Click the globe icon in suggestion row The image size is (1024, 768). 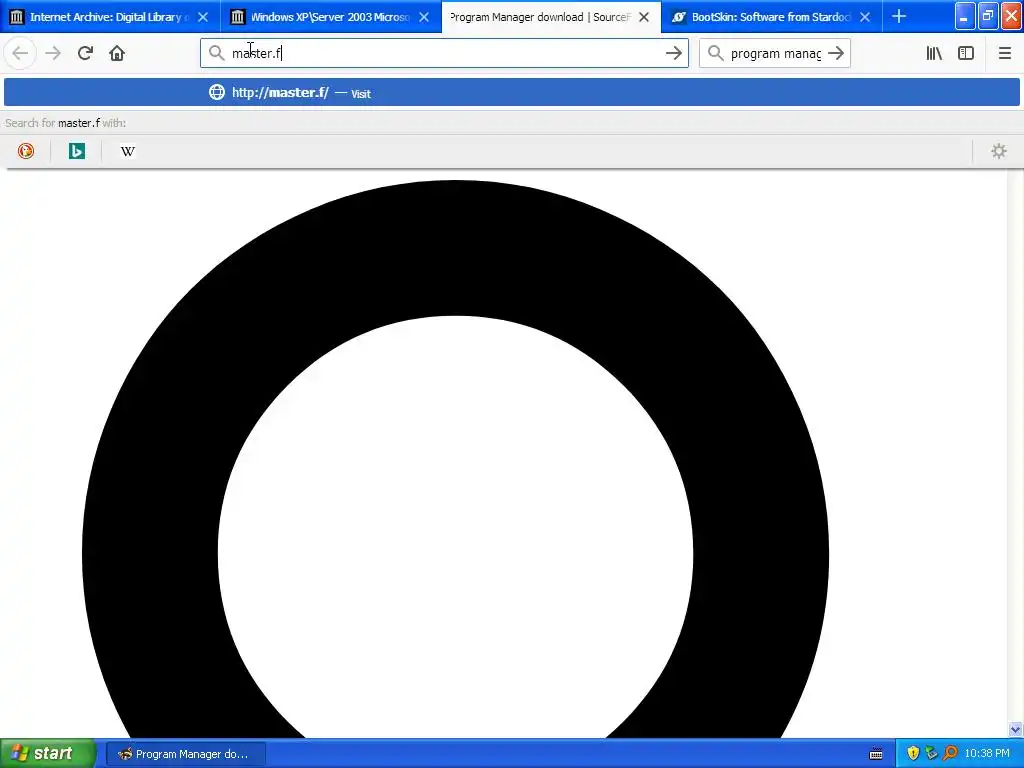click(216, 93)
